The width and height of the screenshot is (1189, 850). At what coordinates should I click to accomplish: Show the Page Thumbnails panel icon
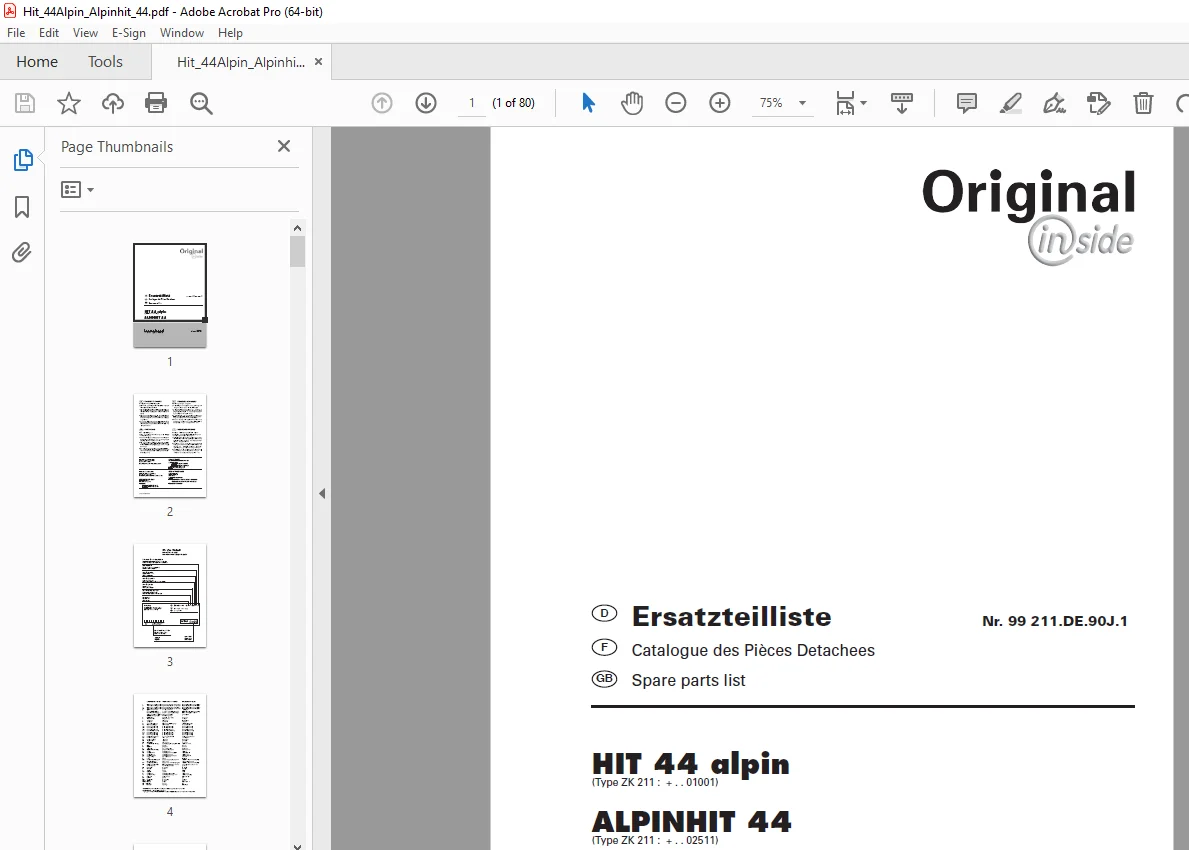[23, 160]
